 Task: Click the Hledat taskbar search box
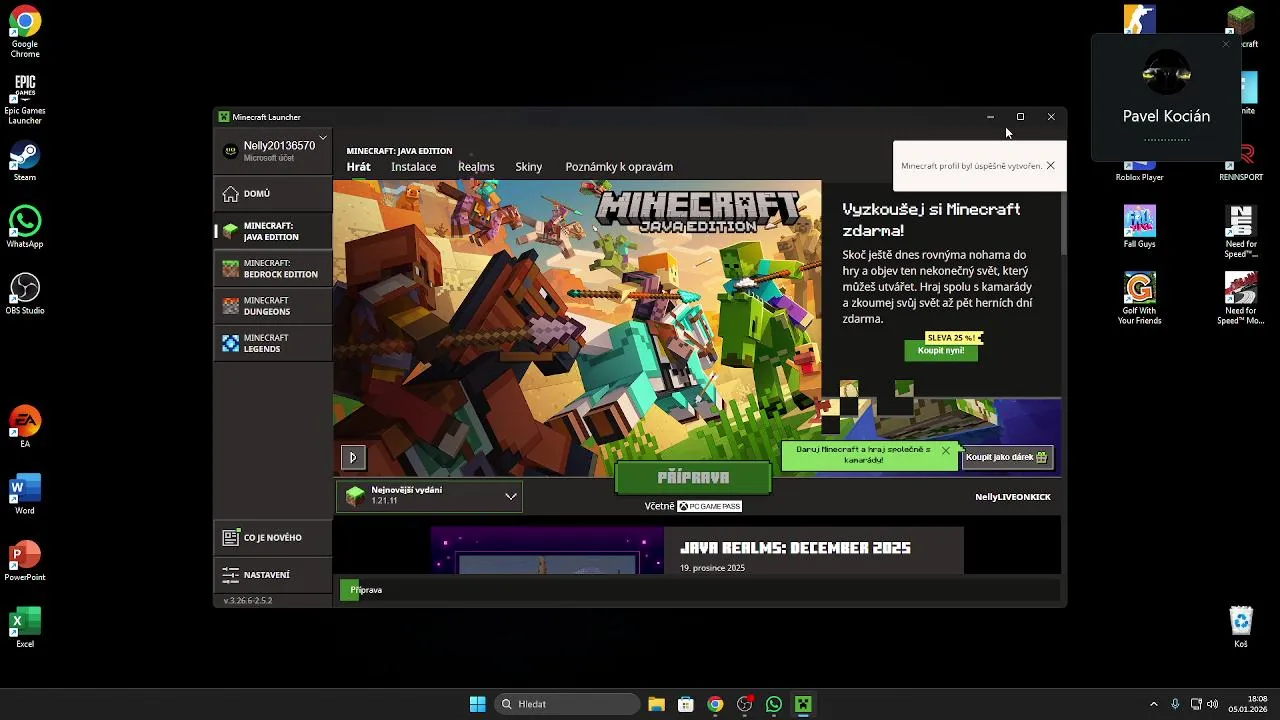pos(568,704)
